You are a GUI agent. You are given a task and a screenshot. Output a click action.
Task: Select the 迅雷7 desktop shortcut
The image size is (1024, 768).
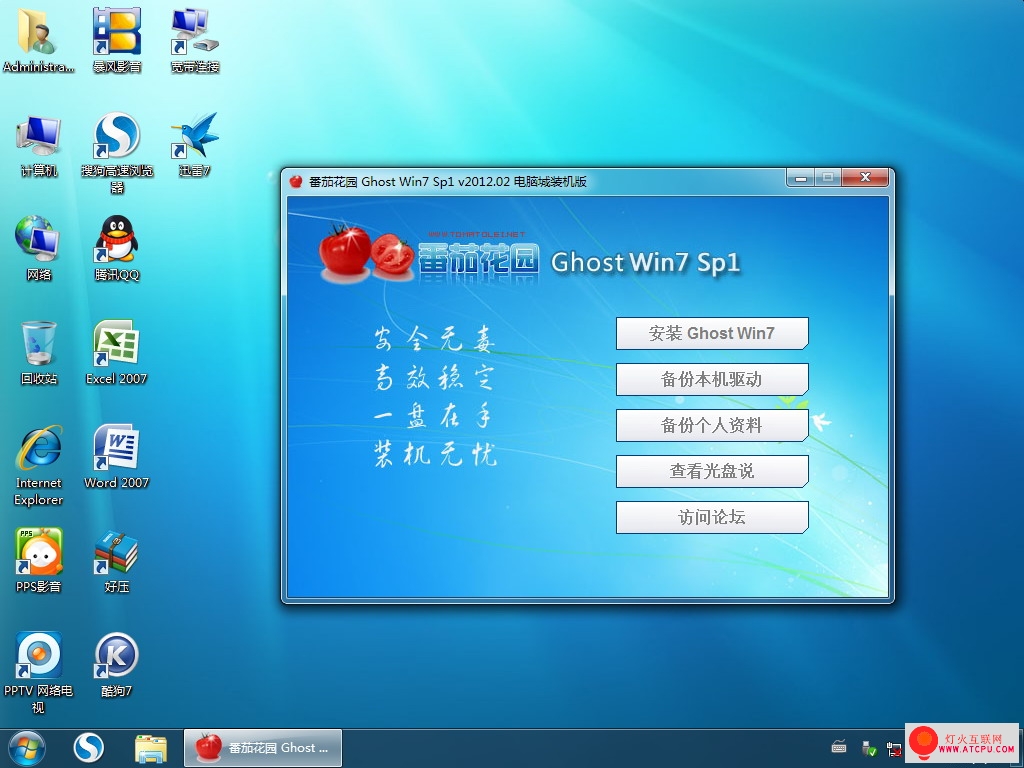[x=195, y=145]
